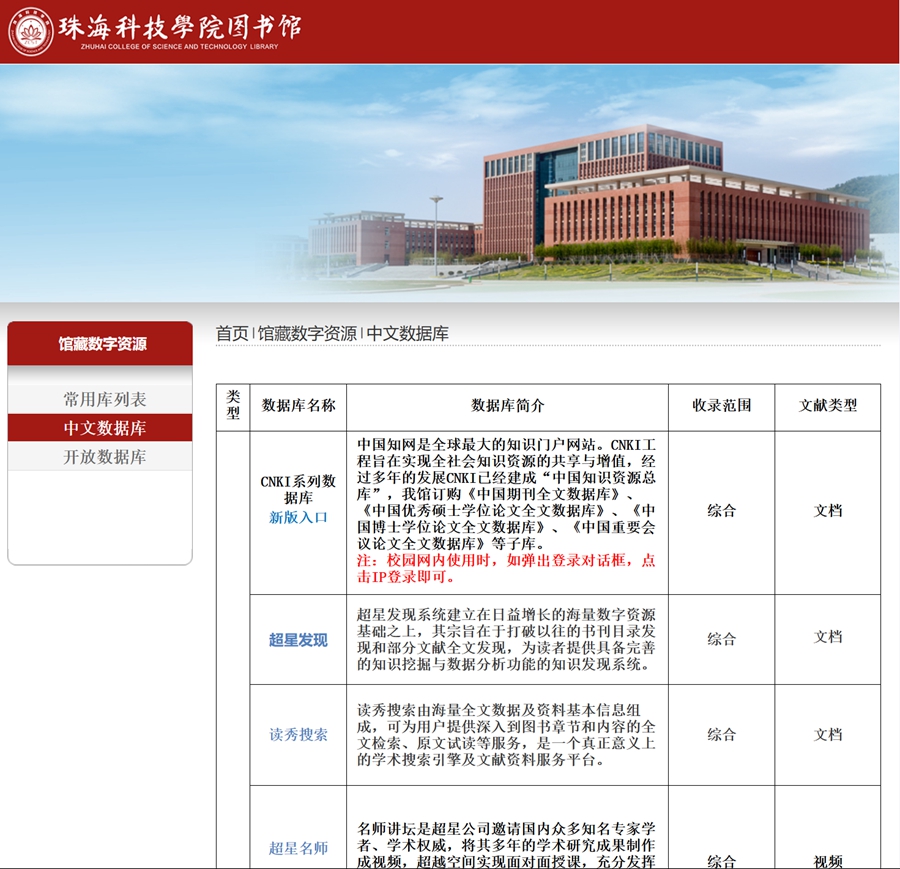Open the 超星发现 database link
Image resolution: width=900 pixels, height=869 pixels.
click(x=298, y=640)
